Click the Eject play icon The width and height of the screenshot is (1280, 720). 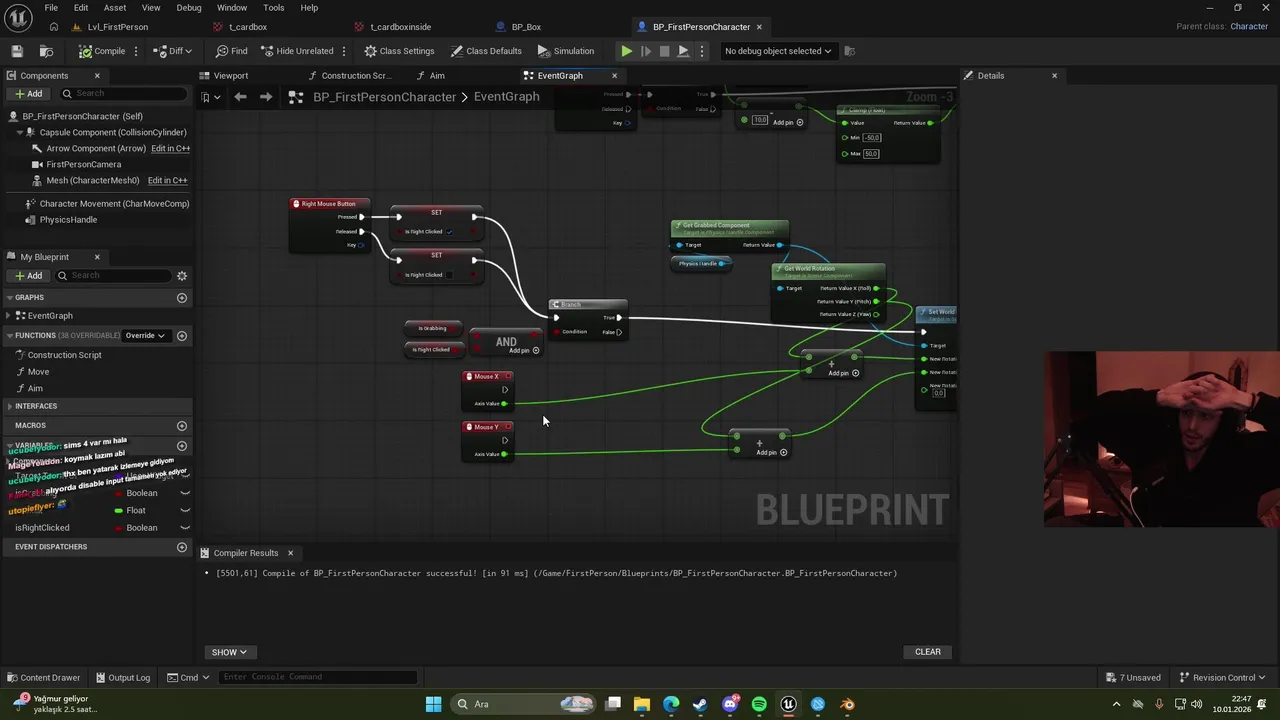pyautogui.click(x=683, y=51)
